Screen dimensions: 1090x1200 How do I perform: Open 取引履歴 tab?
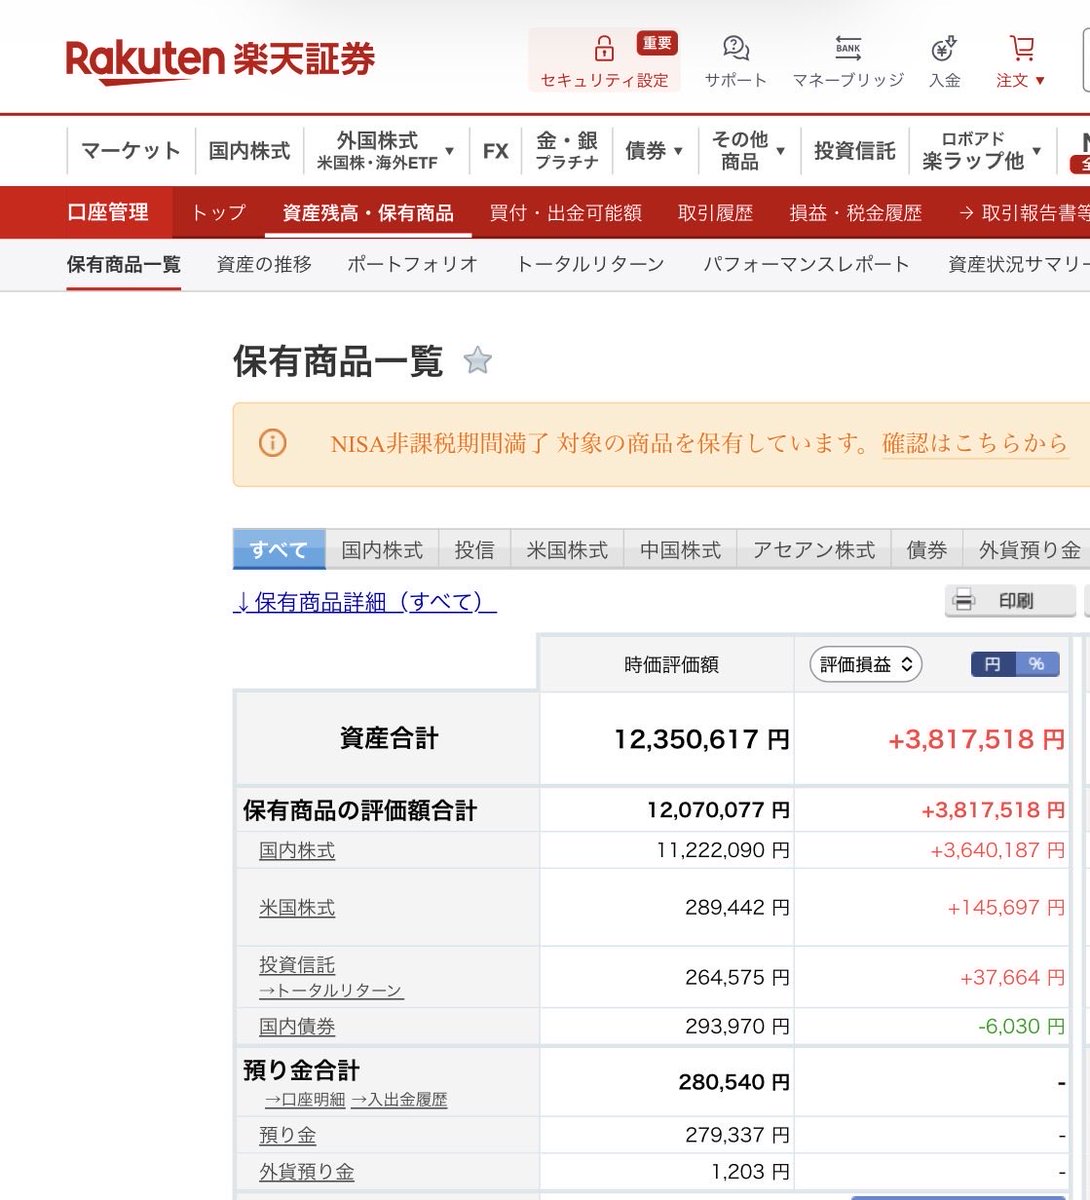point(715,213)
